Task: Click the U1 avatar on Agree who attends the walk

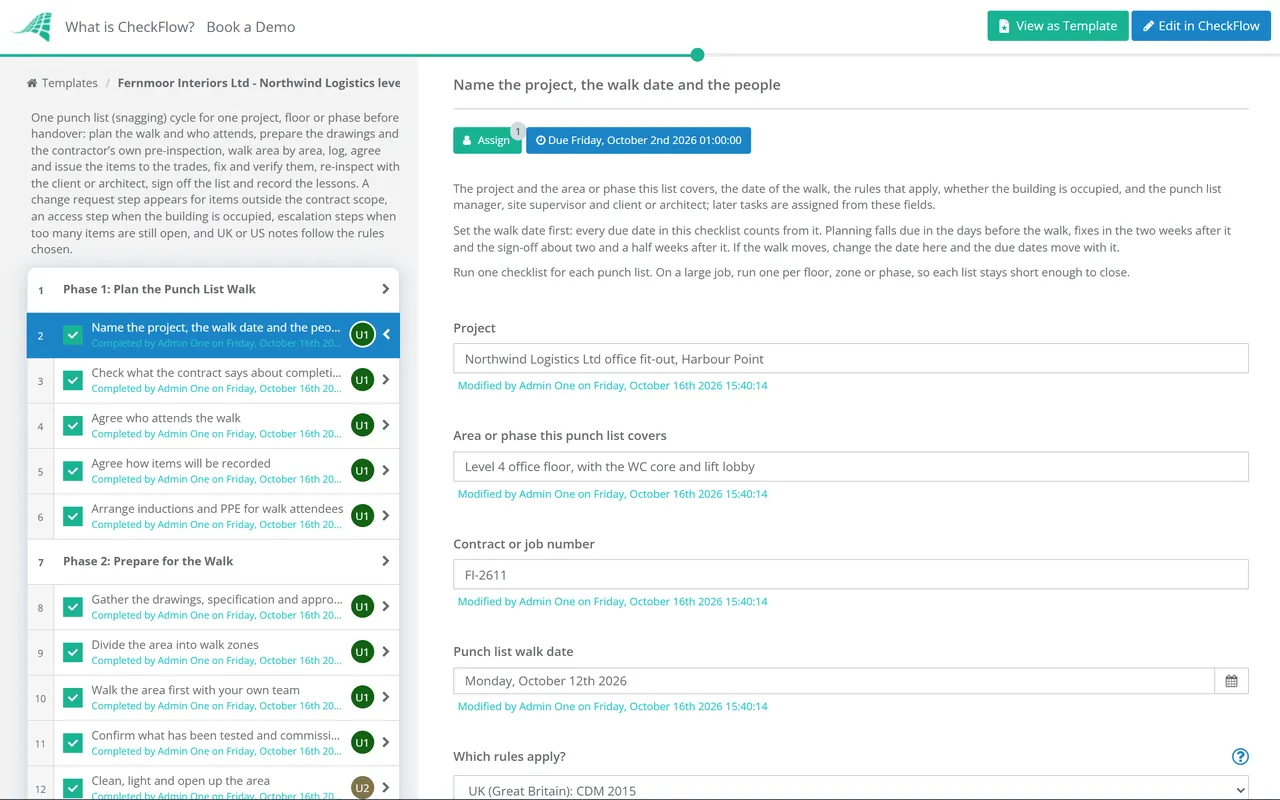Action: coord(362,425)
